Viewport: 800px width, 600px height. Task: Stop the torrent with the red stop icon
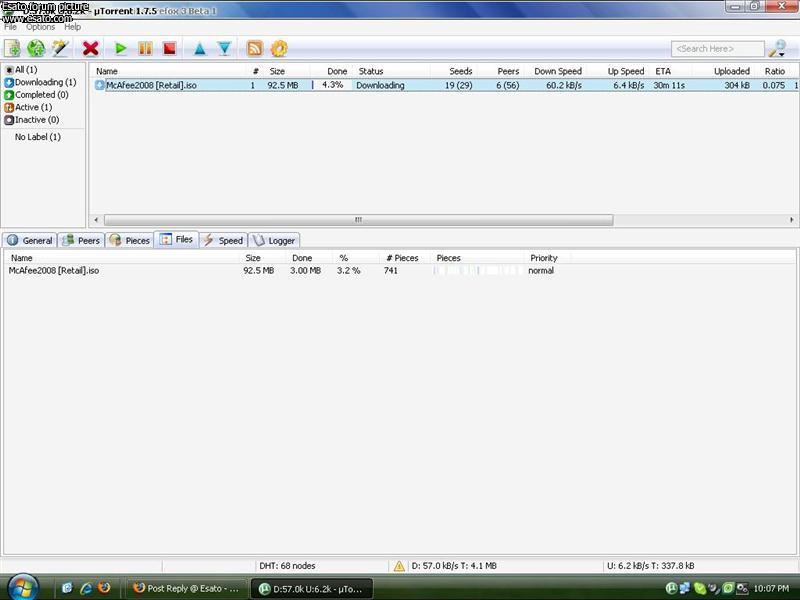pyautogui.click(x=169, y=48)
